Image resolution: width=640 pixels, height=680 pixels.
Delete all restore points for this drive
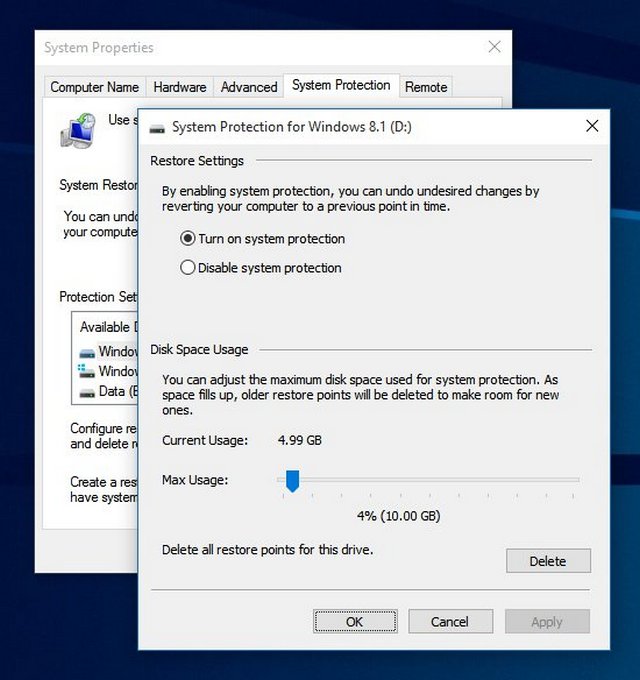tap(548, 561)
